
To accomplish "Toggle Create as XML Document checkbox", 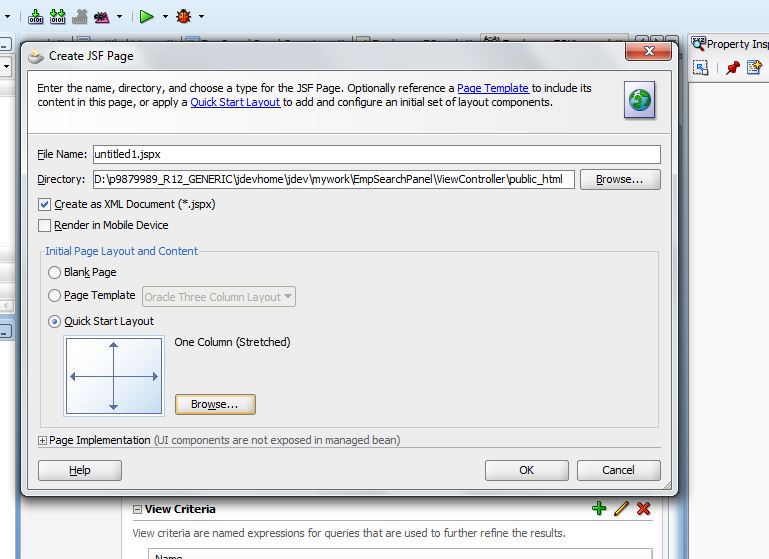I will (44, 204).
